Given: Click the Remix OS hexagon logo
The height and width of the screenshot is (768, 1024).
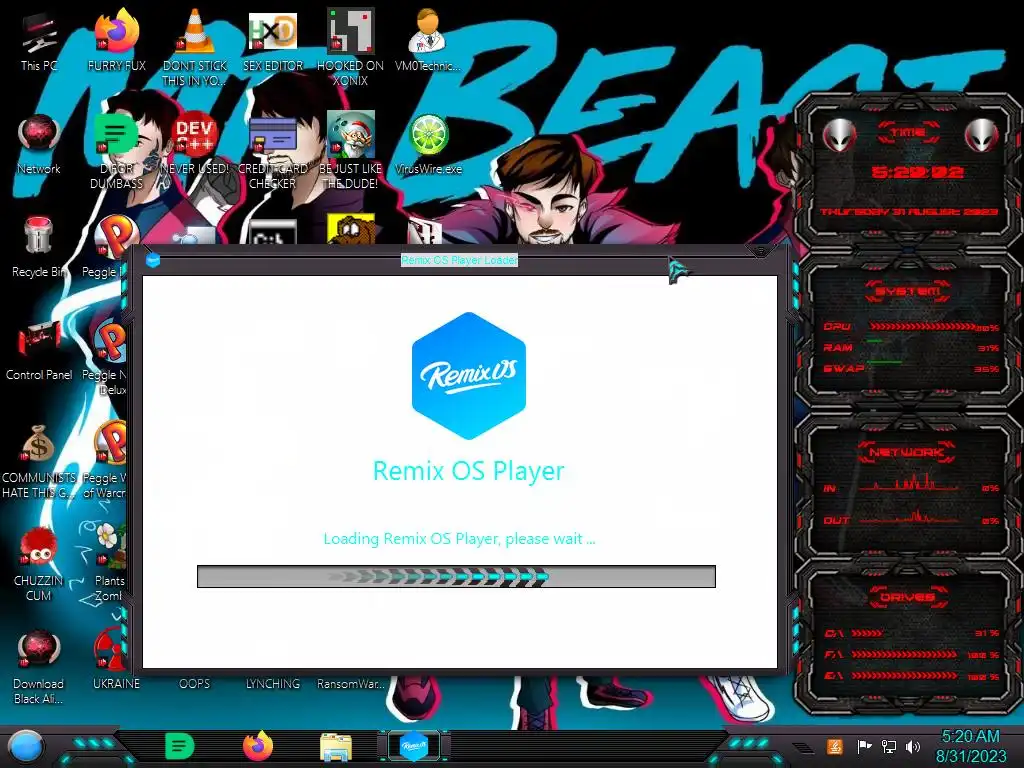Looking at the screenshot, I should click(469, 376).
